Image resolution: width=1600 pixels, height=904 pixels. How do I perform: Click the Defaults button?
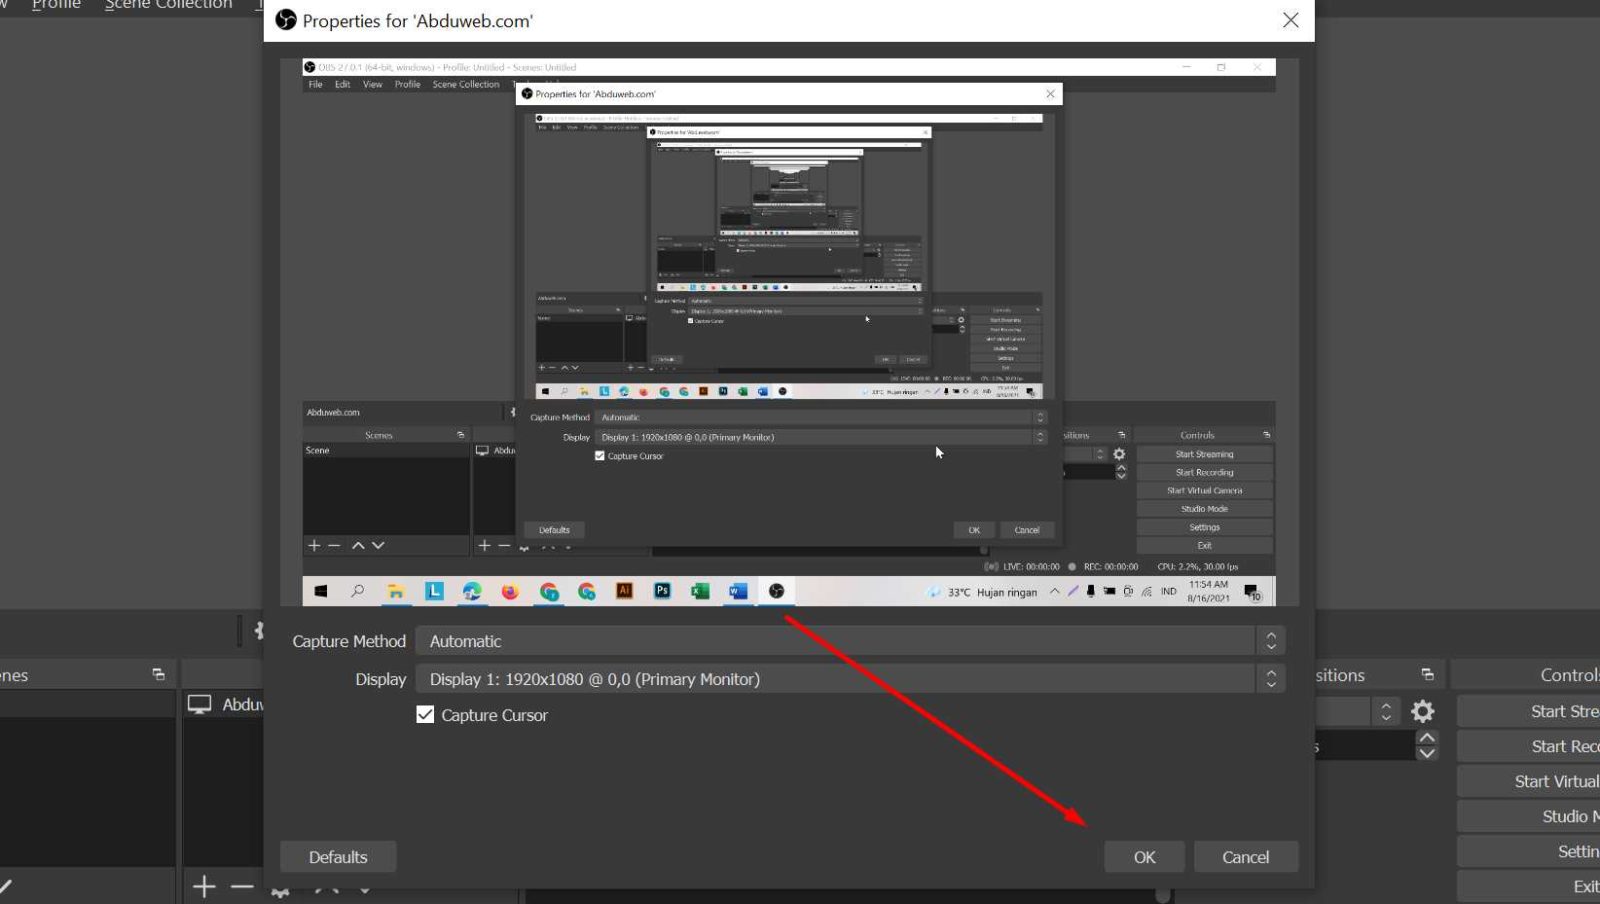(x=337, y=856)
